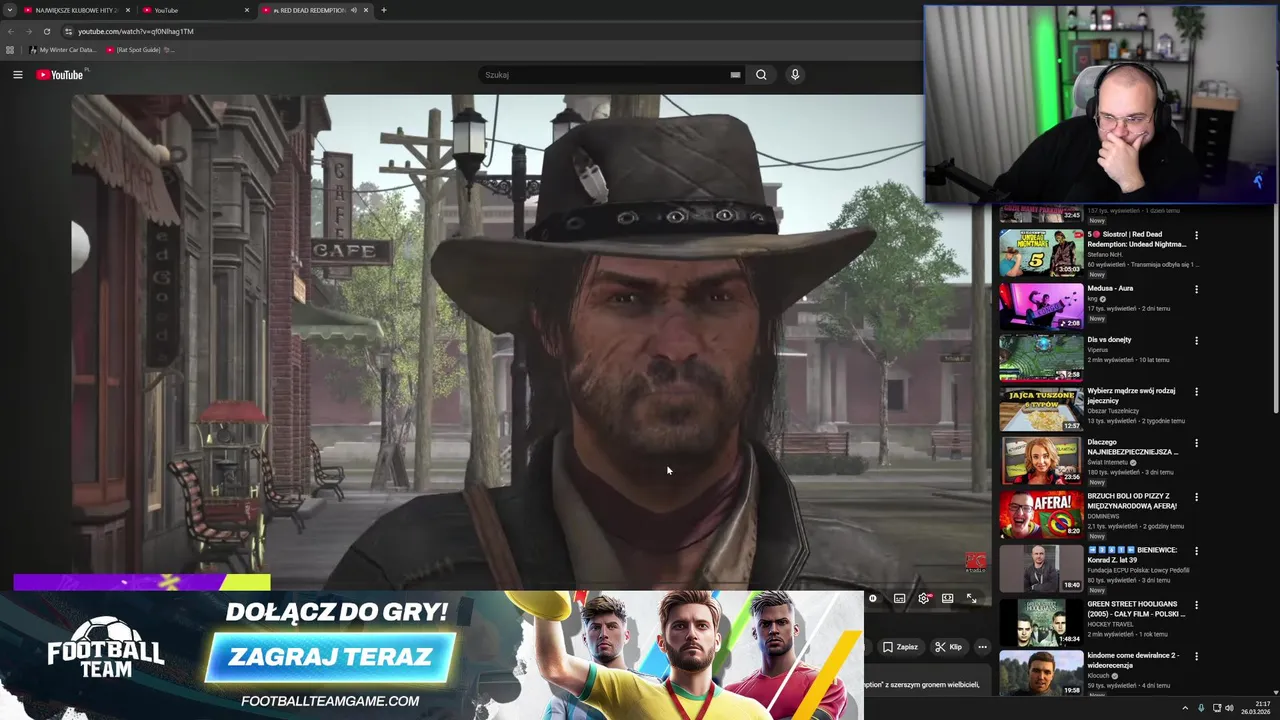Go to the YouTube home logo
The image size is (1280, 720).
tap(60, 74)
